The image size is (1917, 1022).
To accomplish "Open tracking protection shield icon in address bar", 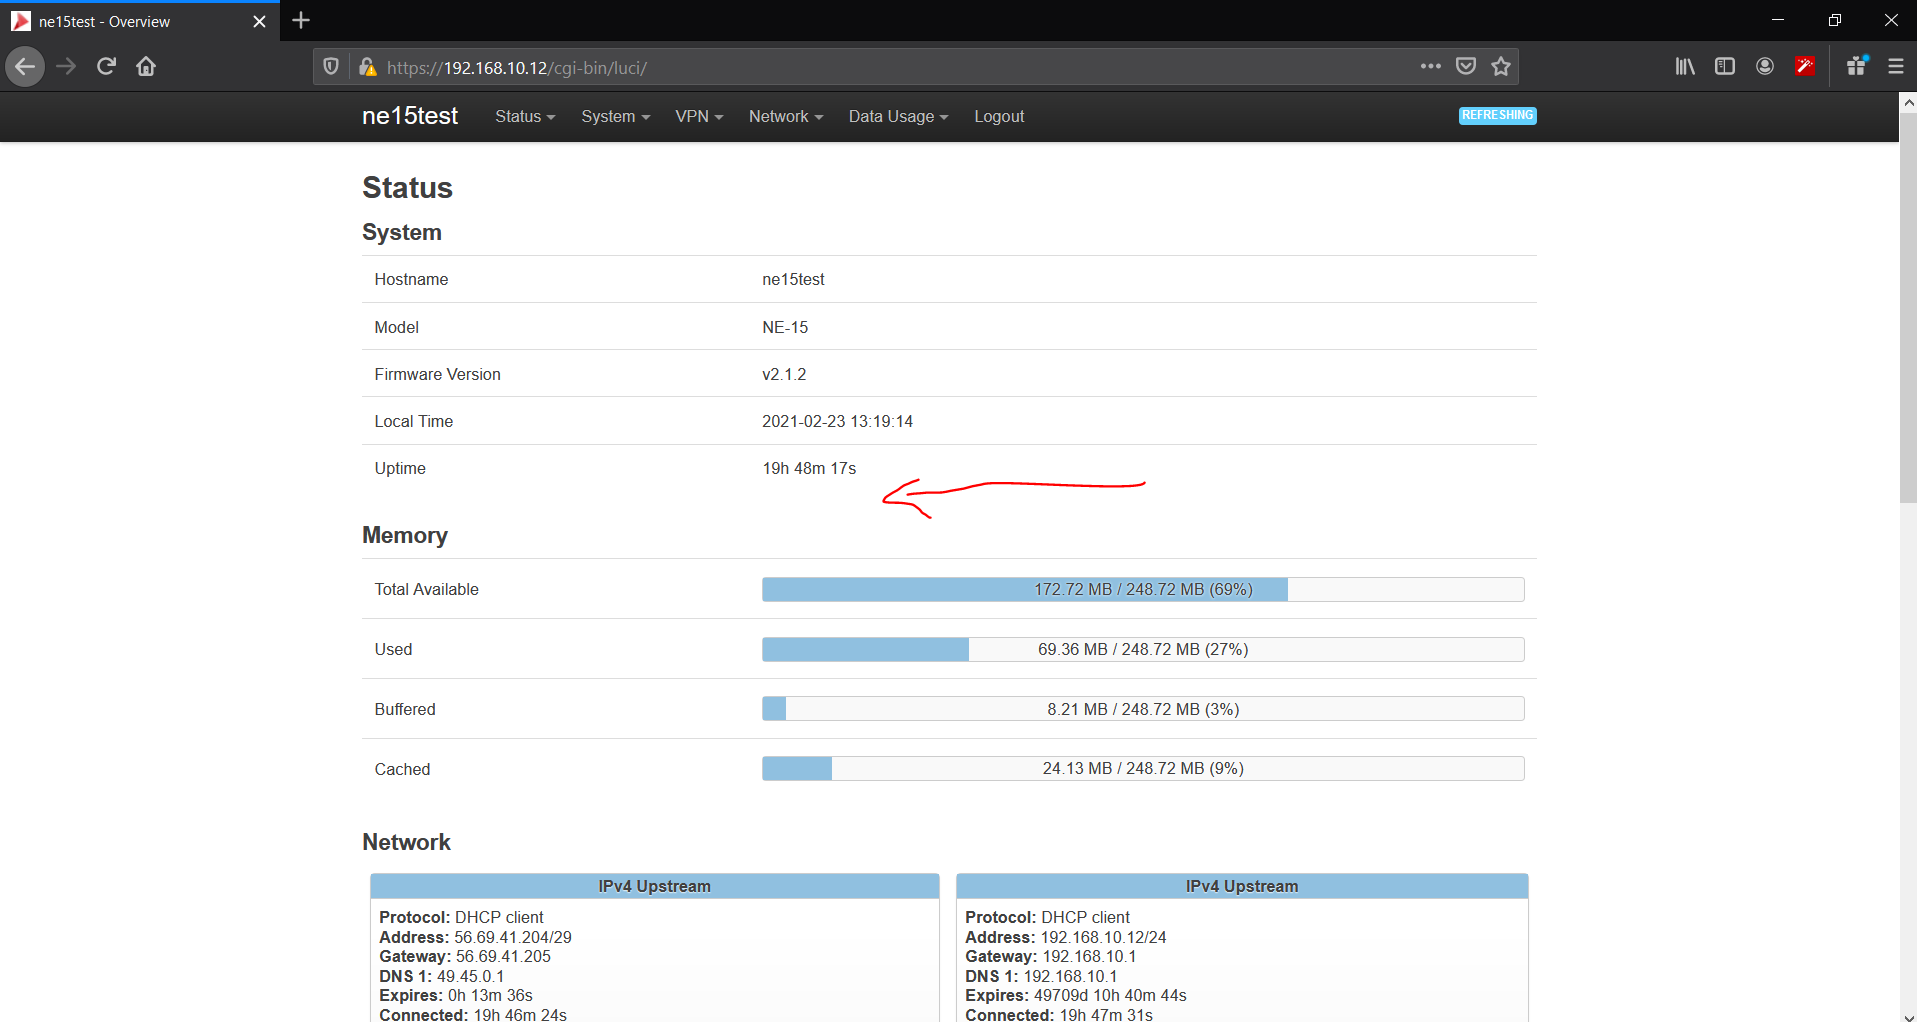I will click(x=331, y=67).
